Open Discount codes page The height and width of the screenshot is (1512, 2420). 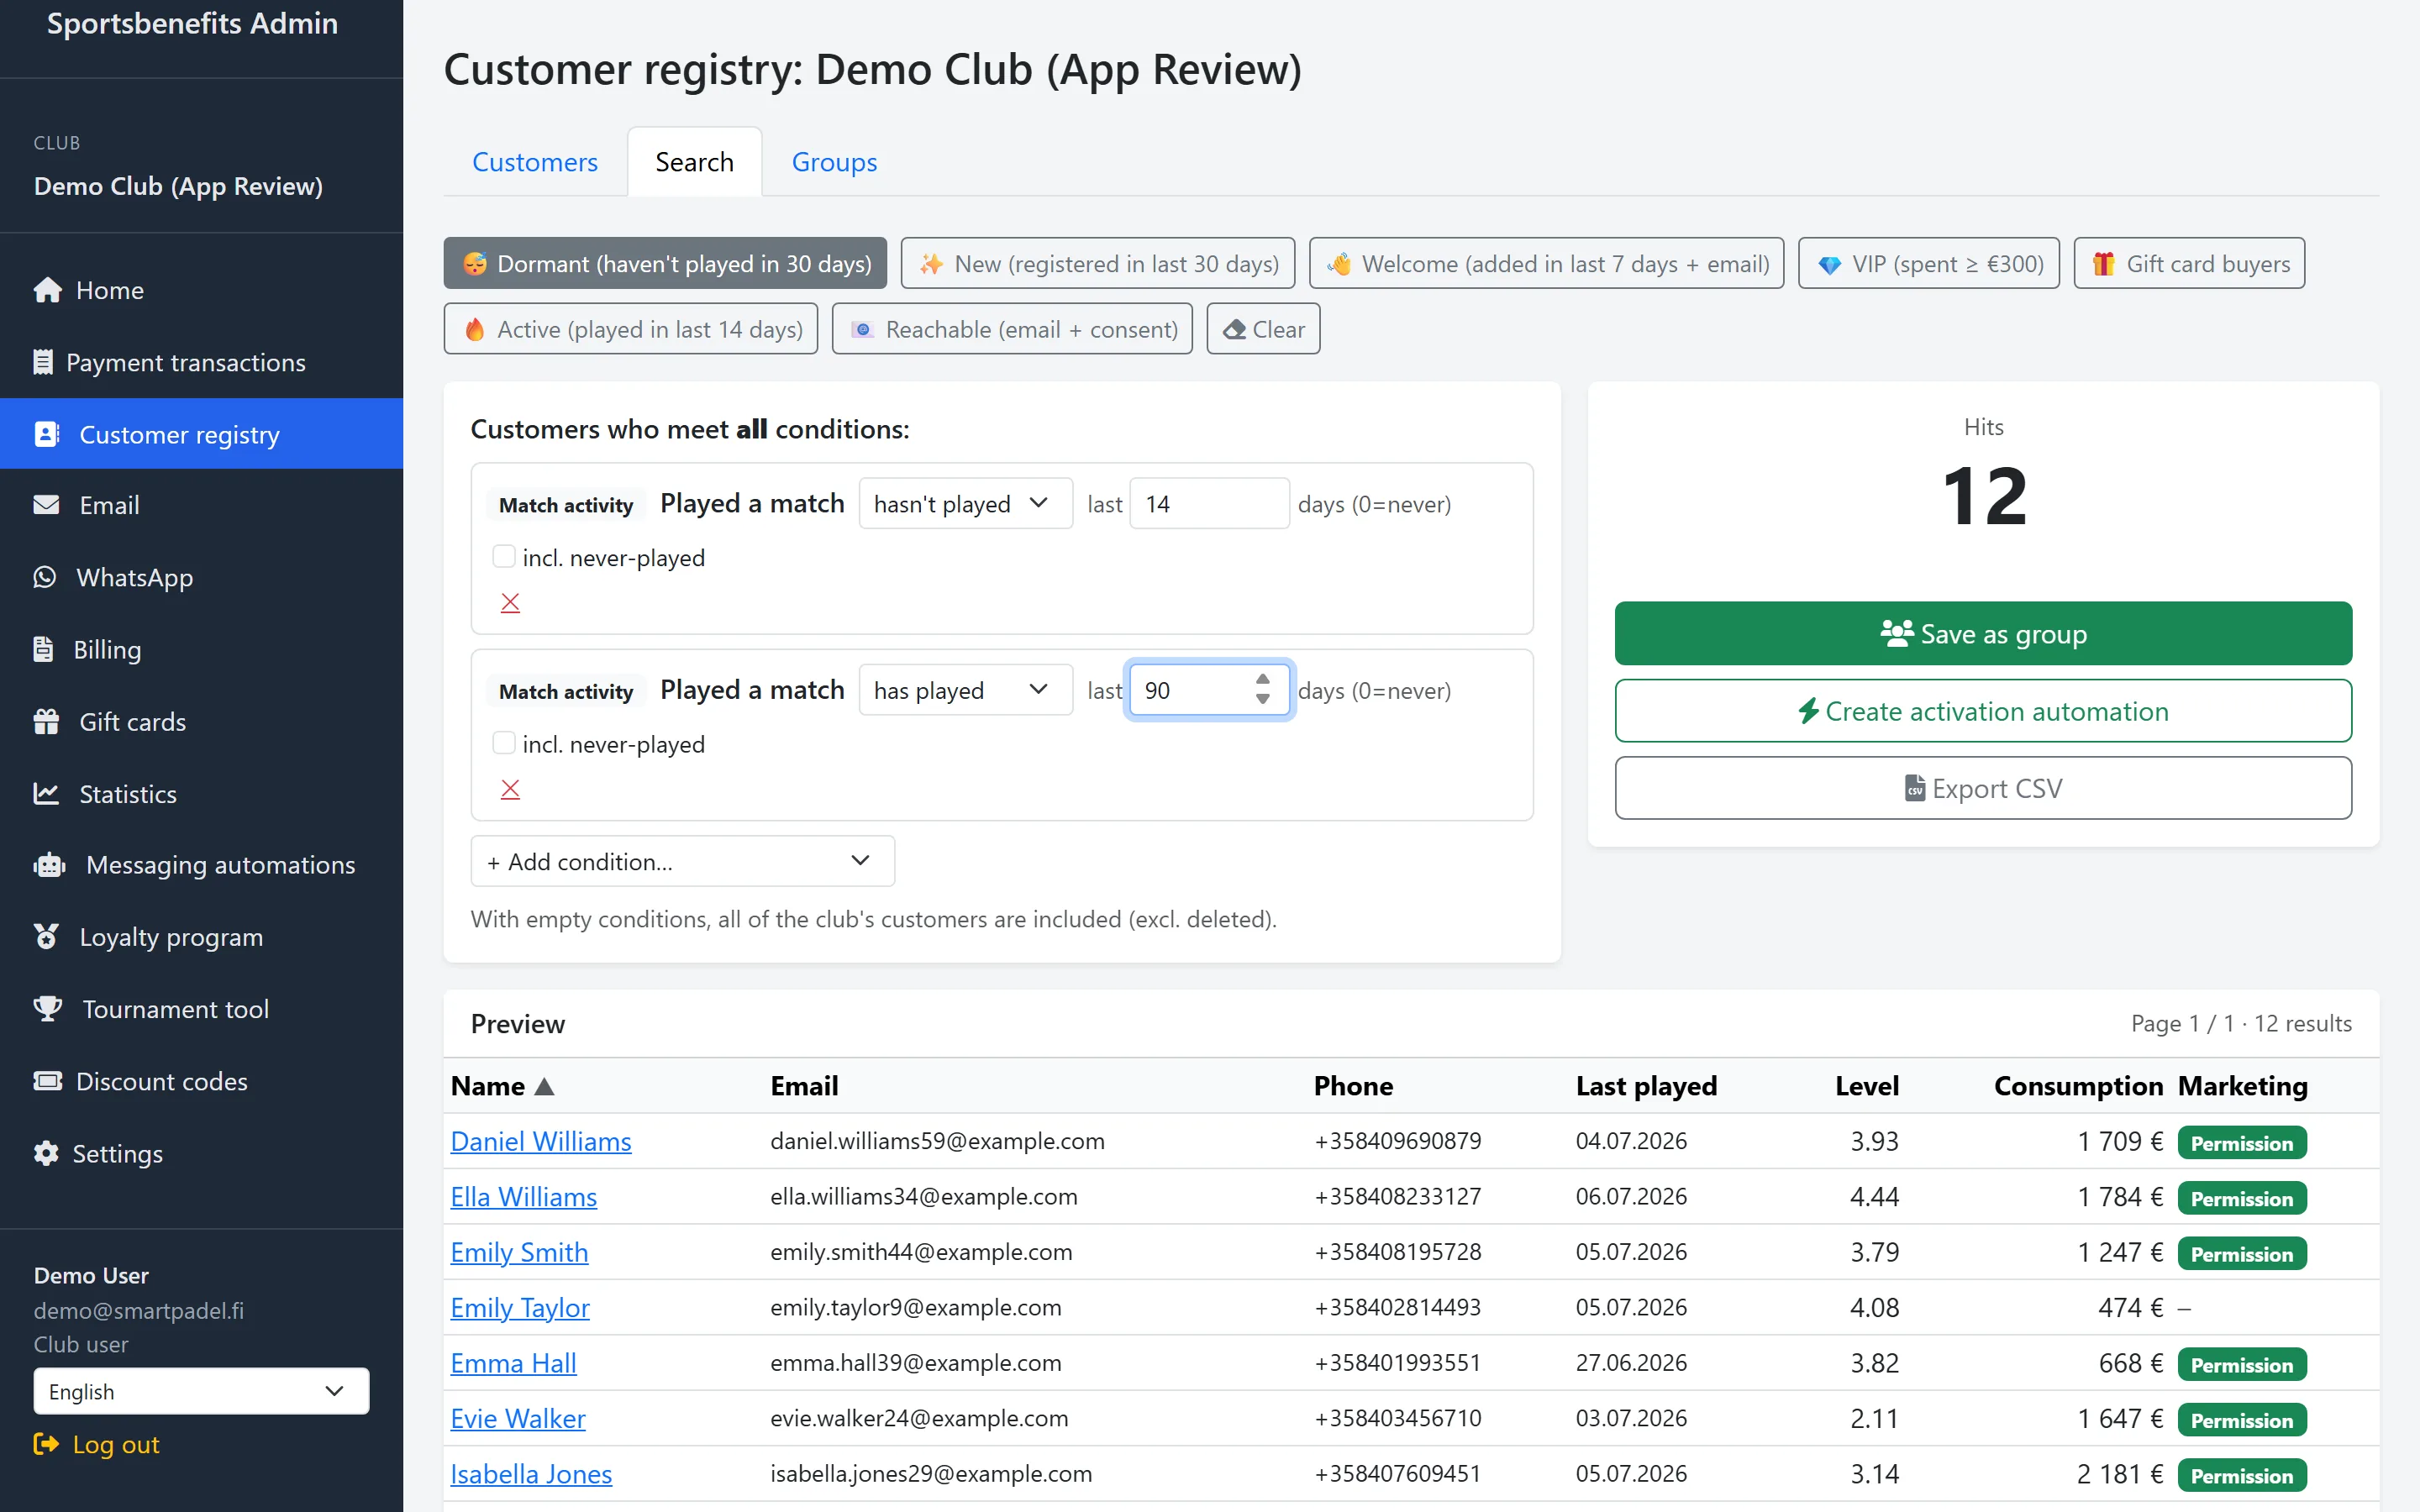pos(201,1081)
